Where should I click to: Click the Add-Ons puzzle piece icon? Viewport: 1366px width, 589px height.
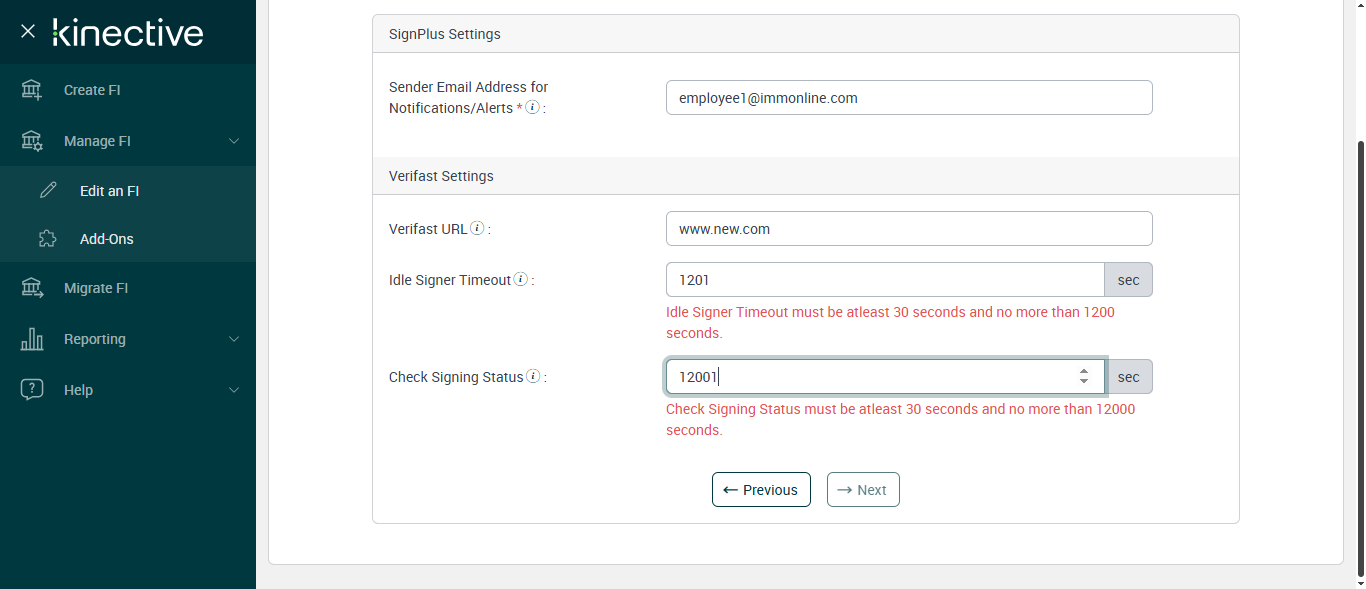47,239
